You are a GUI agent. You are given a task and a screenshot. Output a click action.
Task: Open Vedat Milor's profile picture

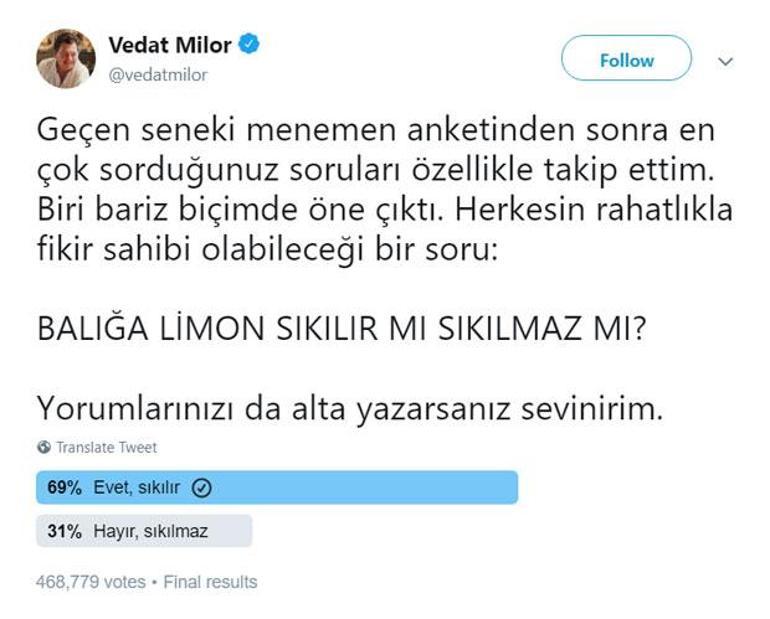pyautogui.click(x=66, y=59)
